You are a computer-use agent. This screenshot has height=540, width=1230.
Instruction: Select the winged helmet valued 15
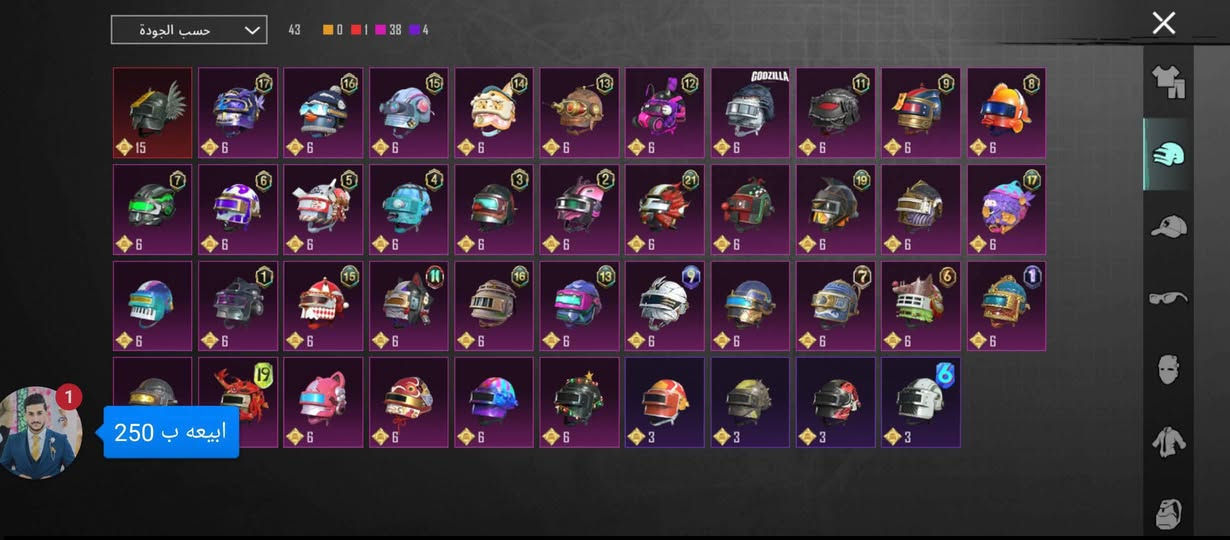click(x=152, y=113)
